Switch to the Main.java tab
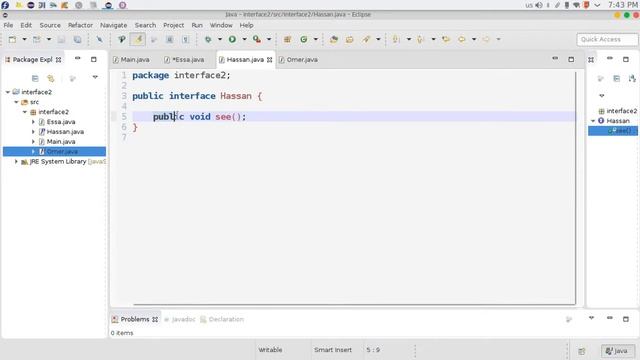Screen dimensions: 640x360 tap(131, 60)
